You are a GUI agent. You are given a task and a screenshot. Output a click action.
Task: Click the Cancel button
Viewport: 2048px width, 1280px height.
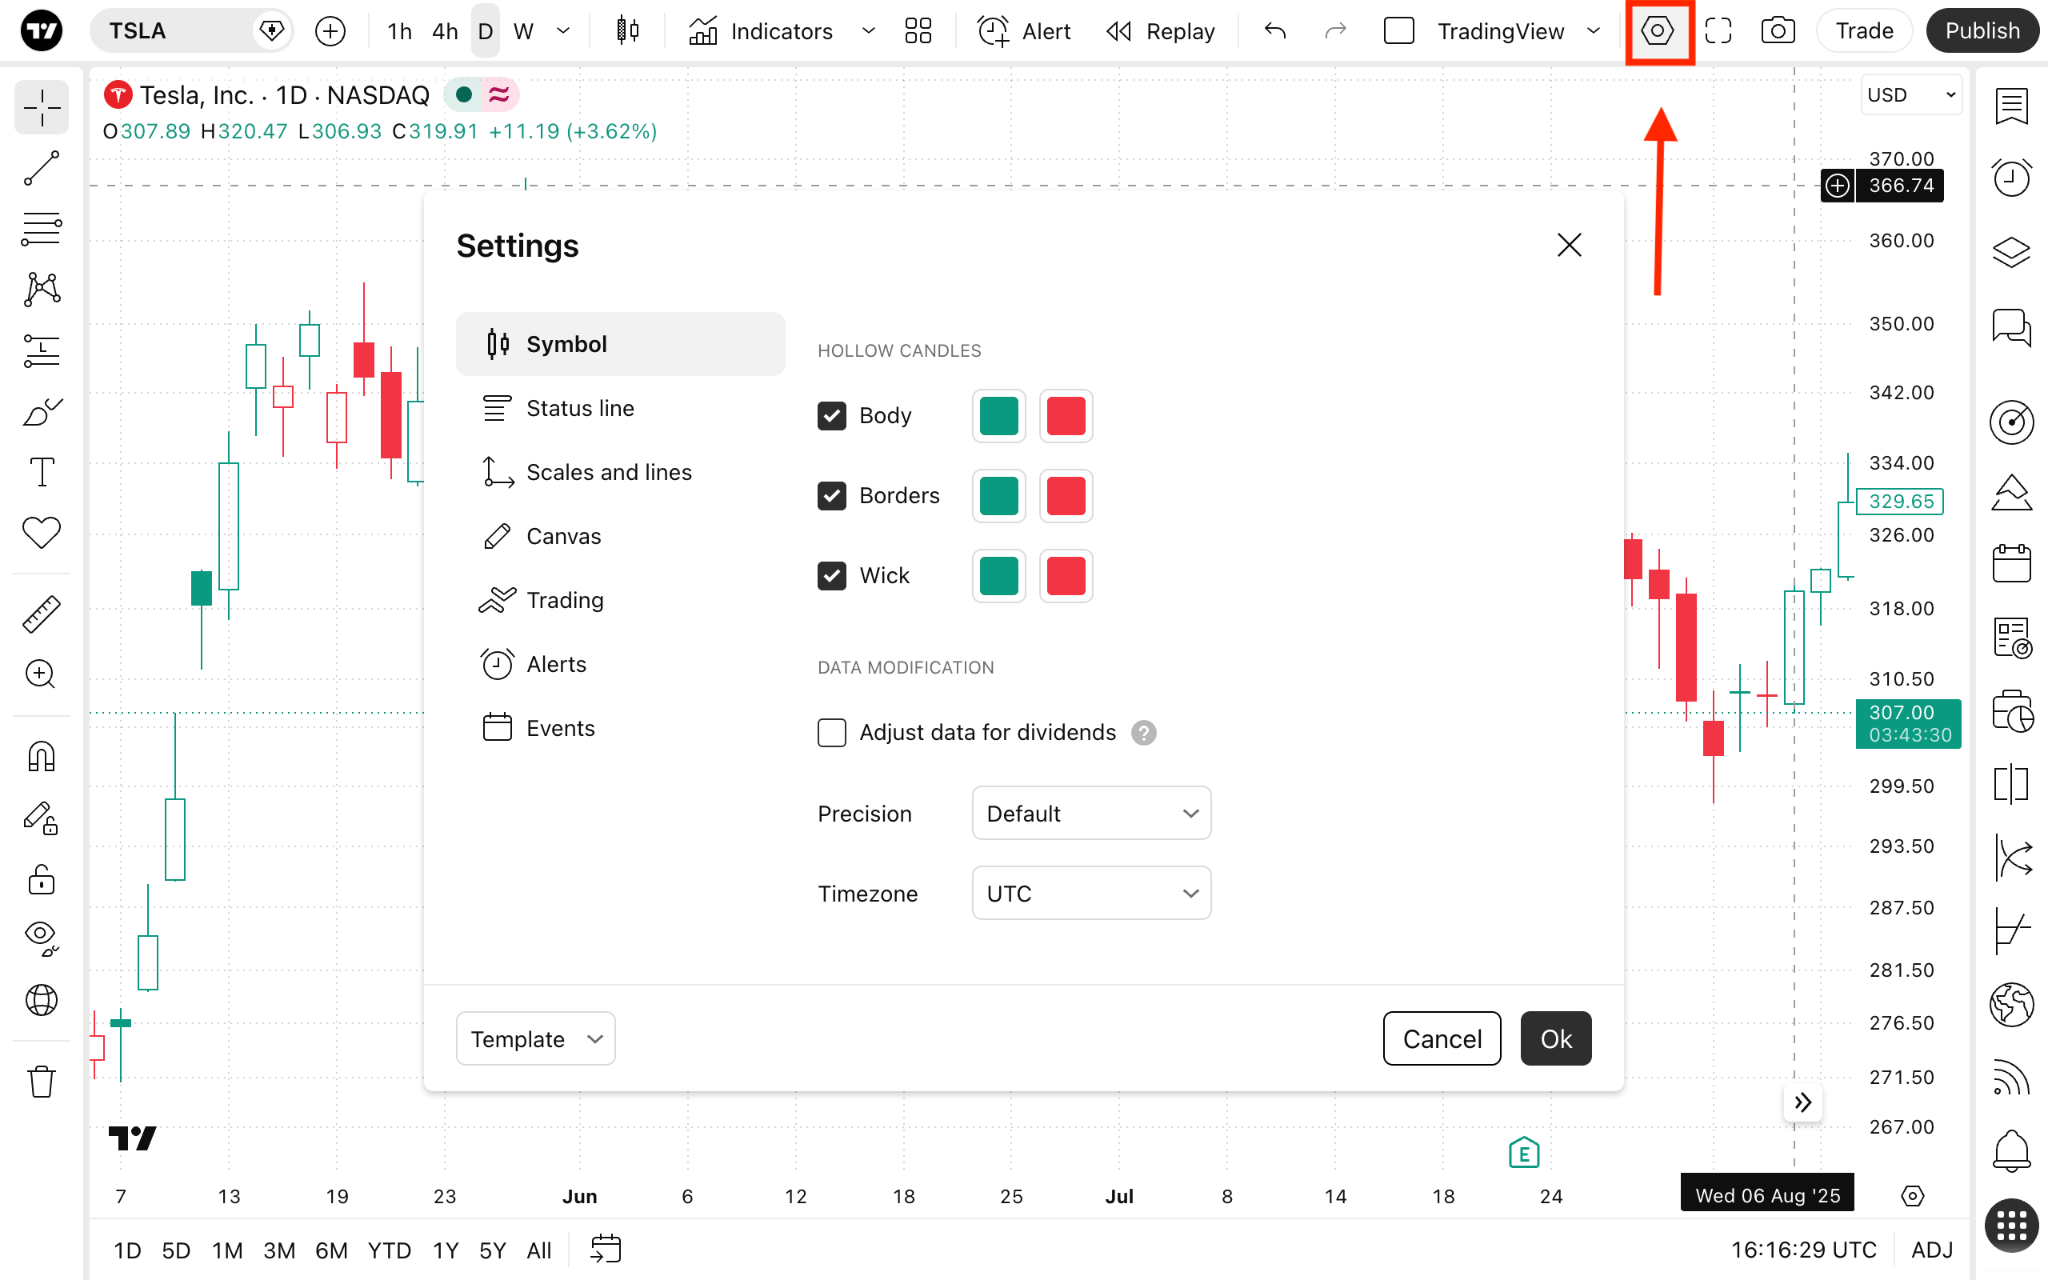[1442, 1039]
